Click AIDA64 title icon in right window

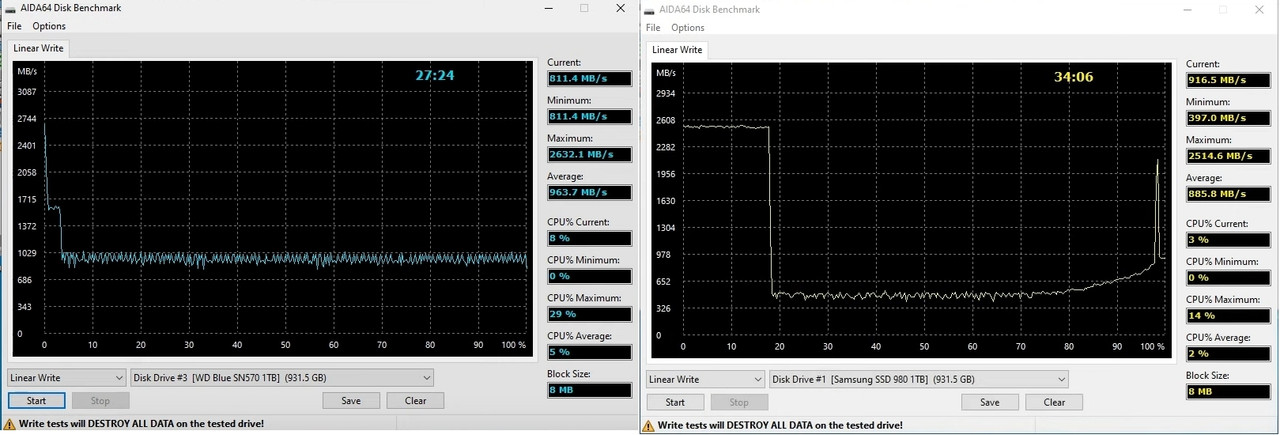pyautogui.click(x=650, y=10)
